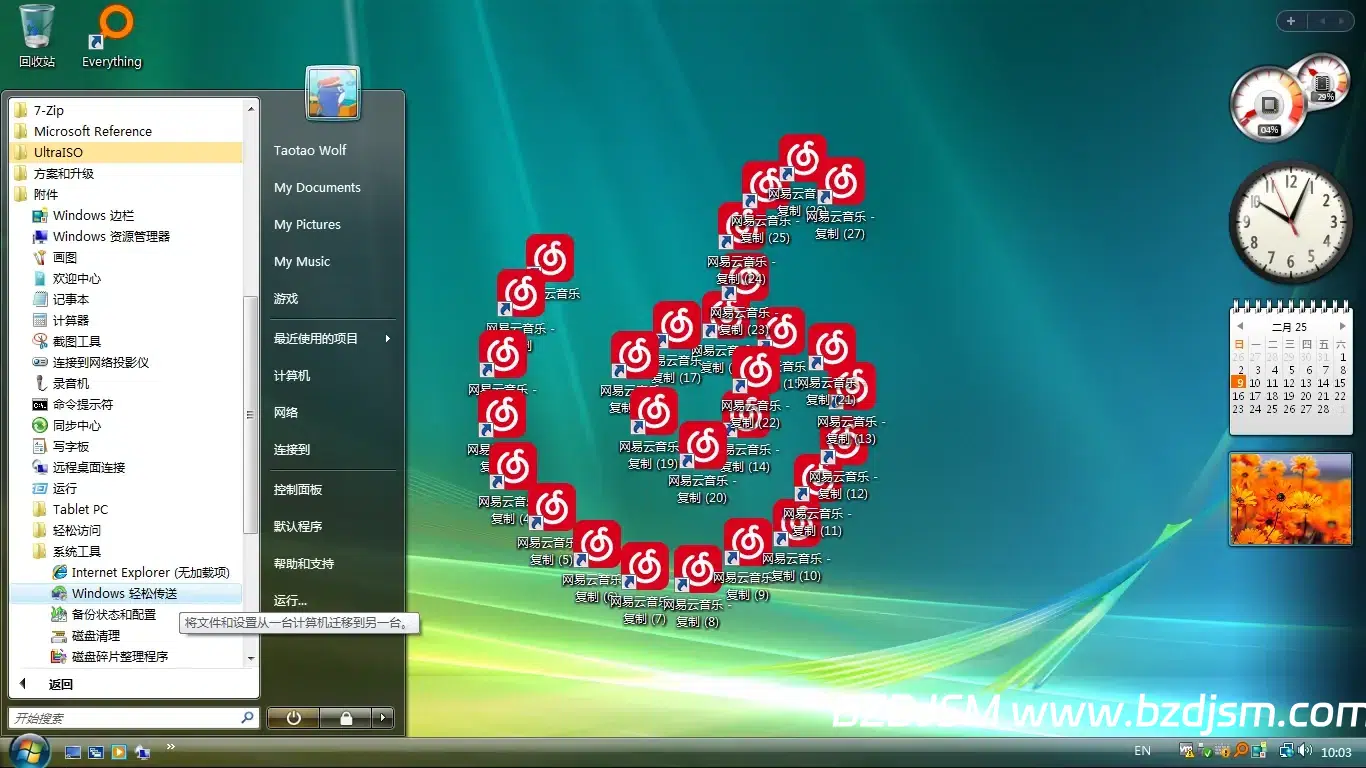Click the taskbar clock showing 10:03
Image resolution: width=1366 pixels, height=768 pixels.
[1336, 752]
